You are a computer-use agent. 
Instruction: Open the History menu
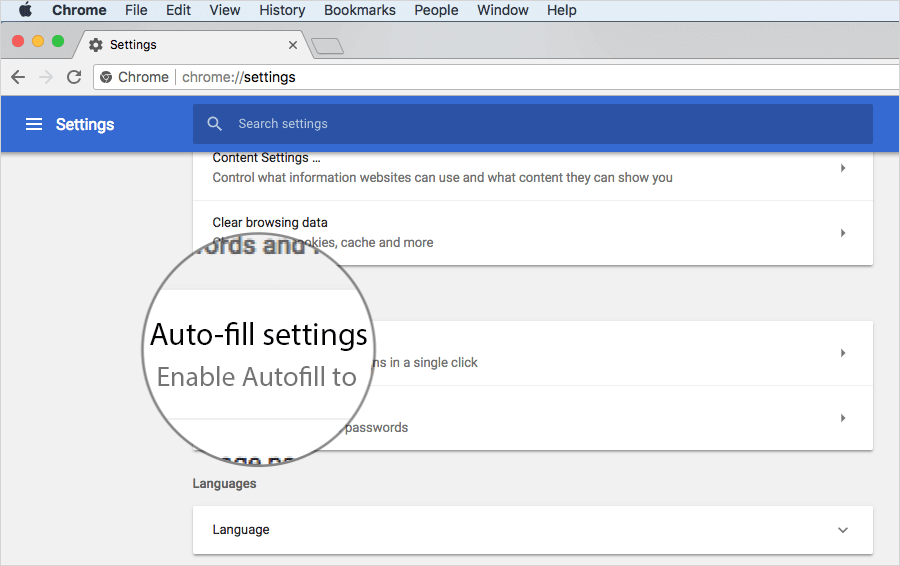tap(282, 10)
